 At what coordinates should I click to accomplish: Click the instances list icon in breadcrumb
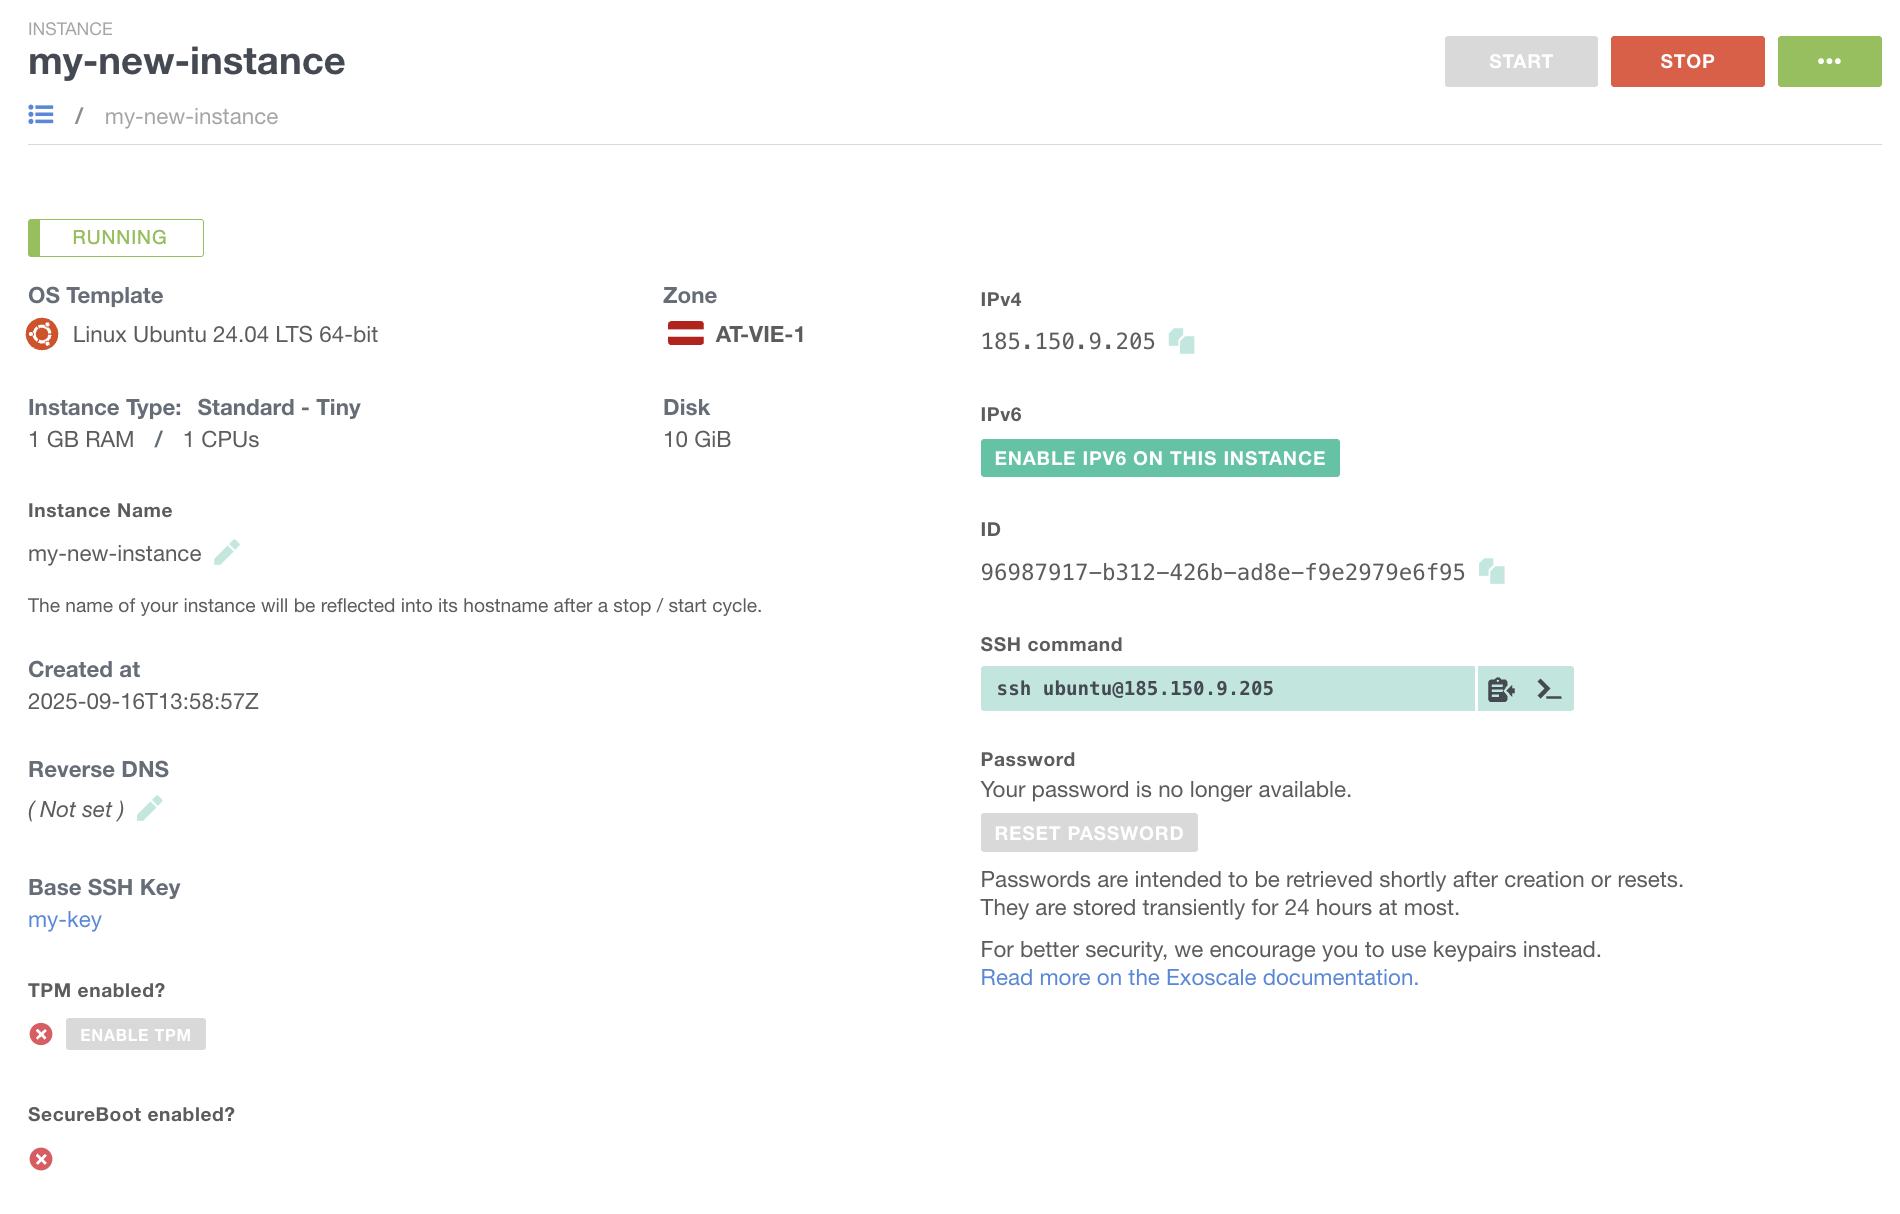[x=41, y=115]
